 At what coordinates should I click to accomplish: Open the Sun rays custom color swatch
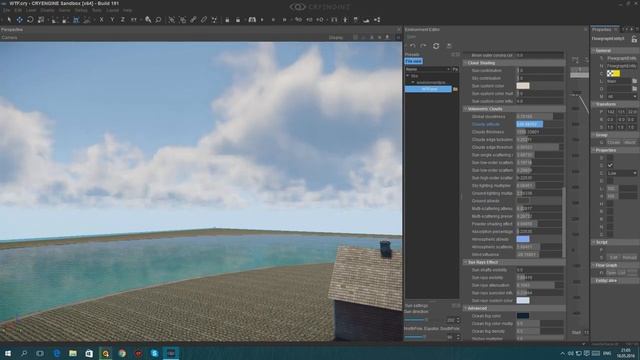523,300
